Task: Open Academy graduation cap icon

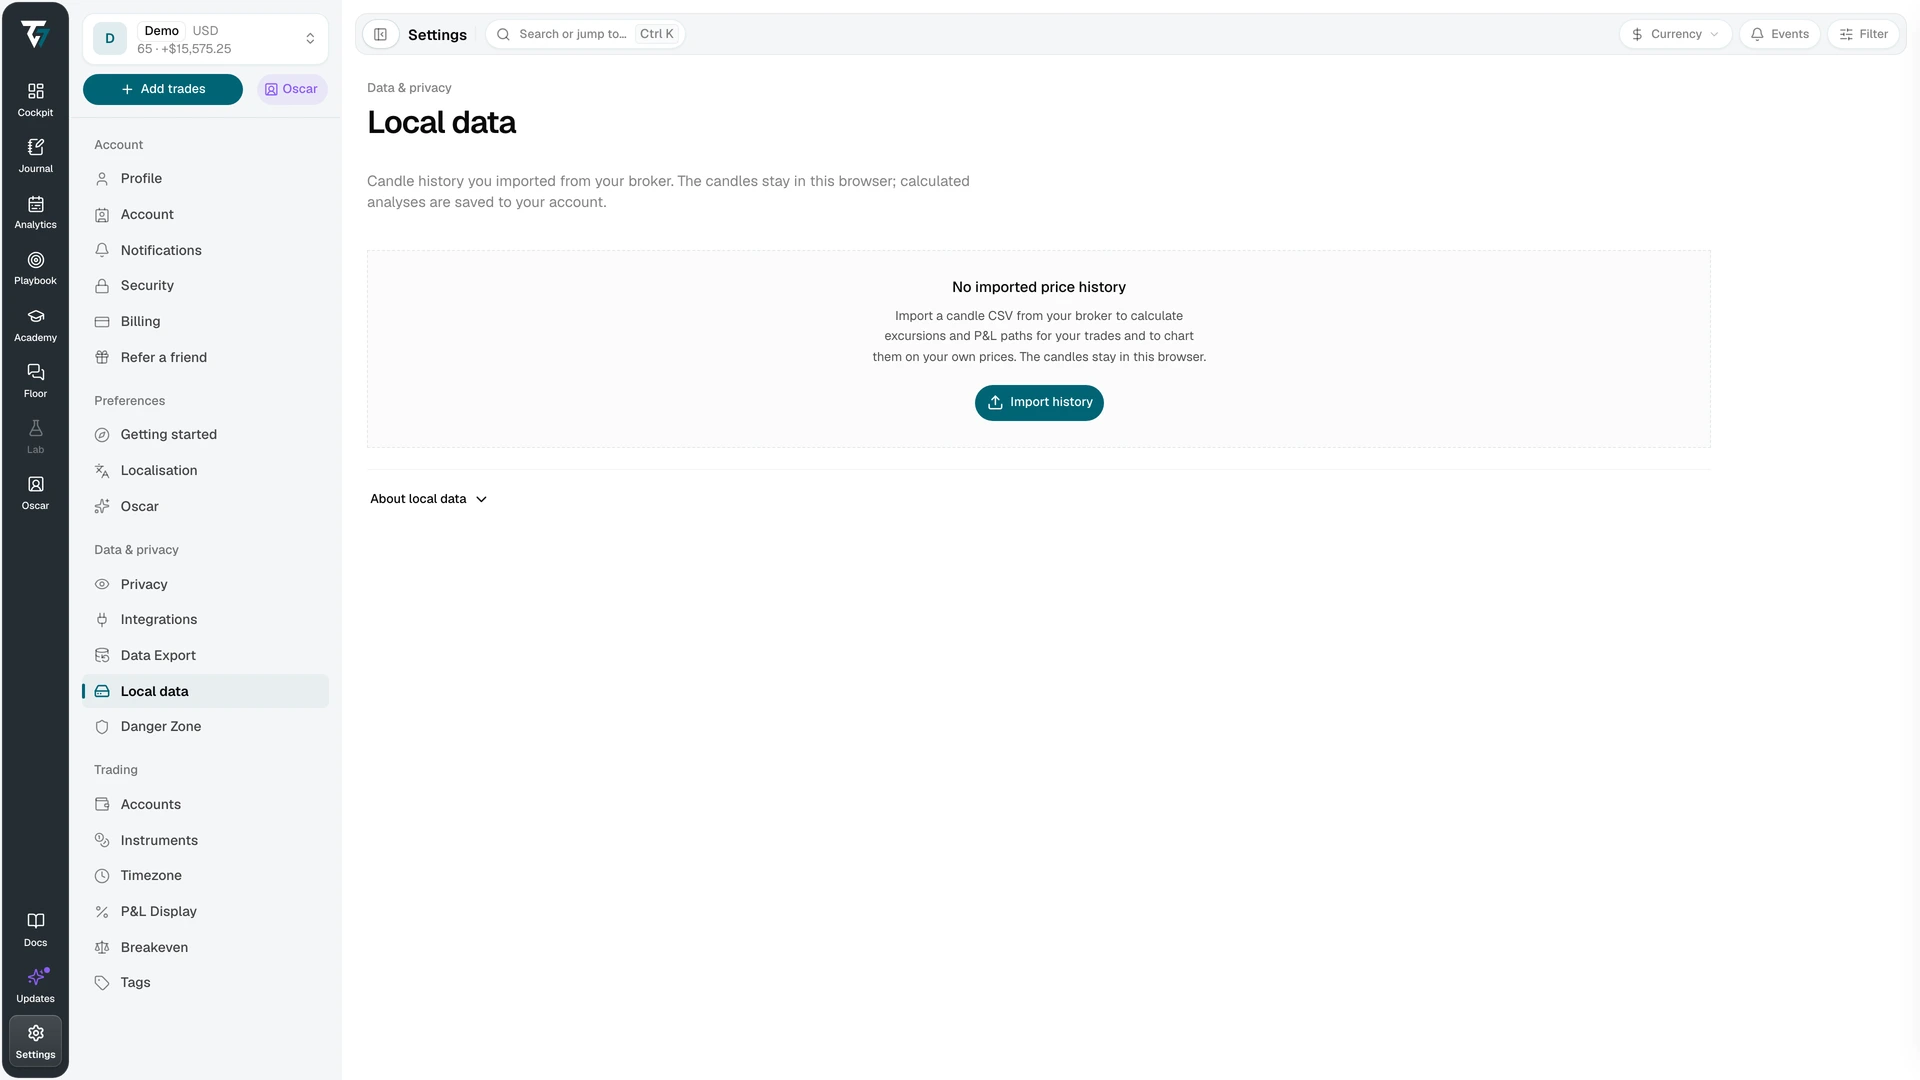Action: 35,325
